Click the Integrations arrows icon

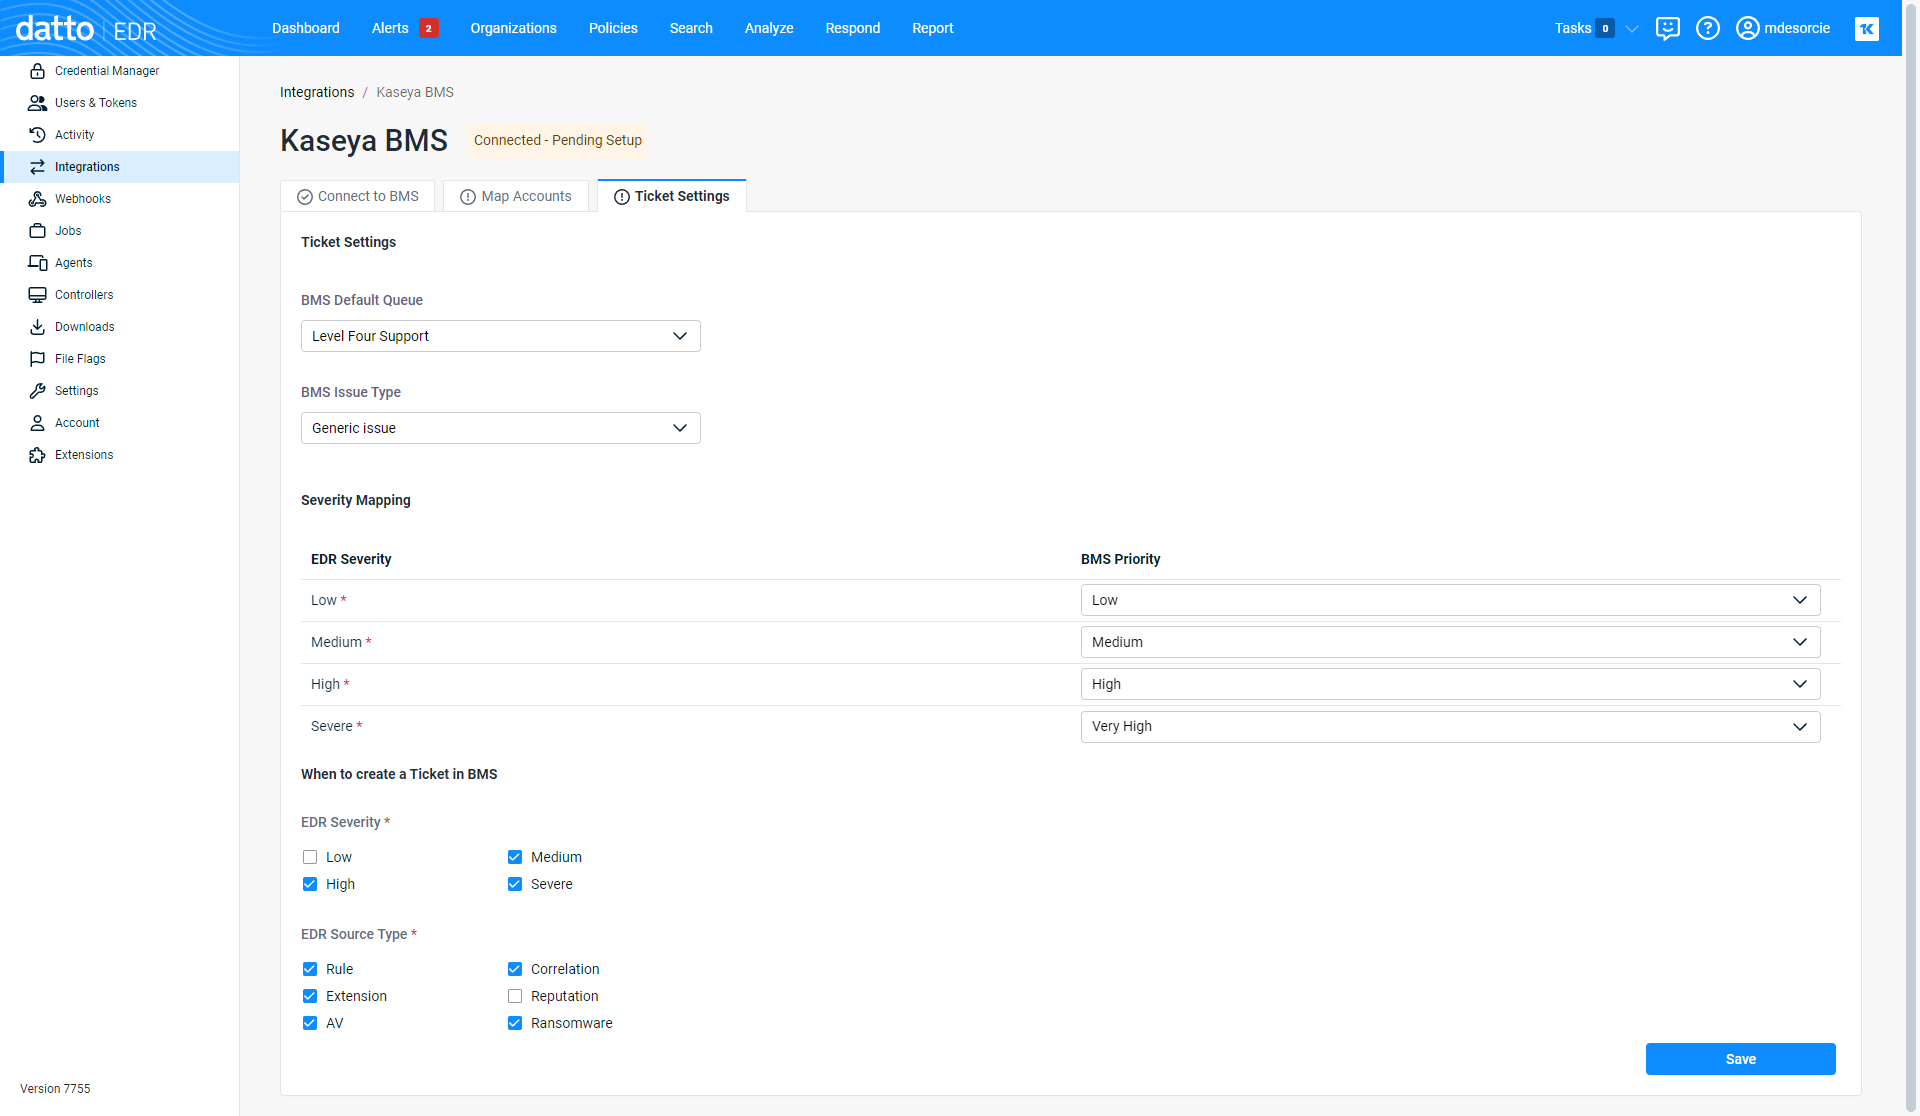(37, 167)
